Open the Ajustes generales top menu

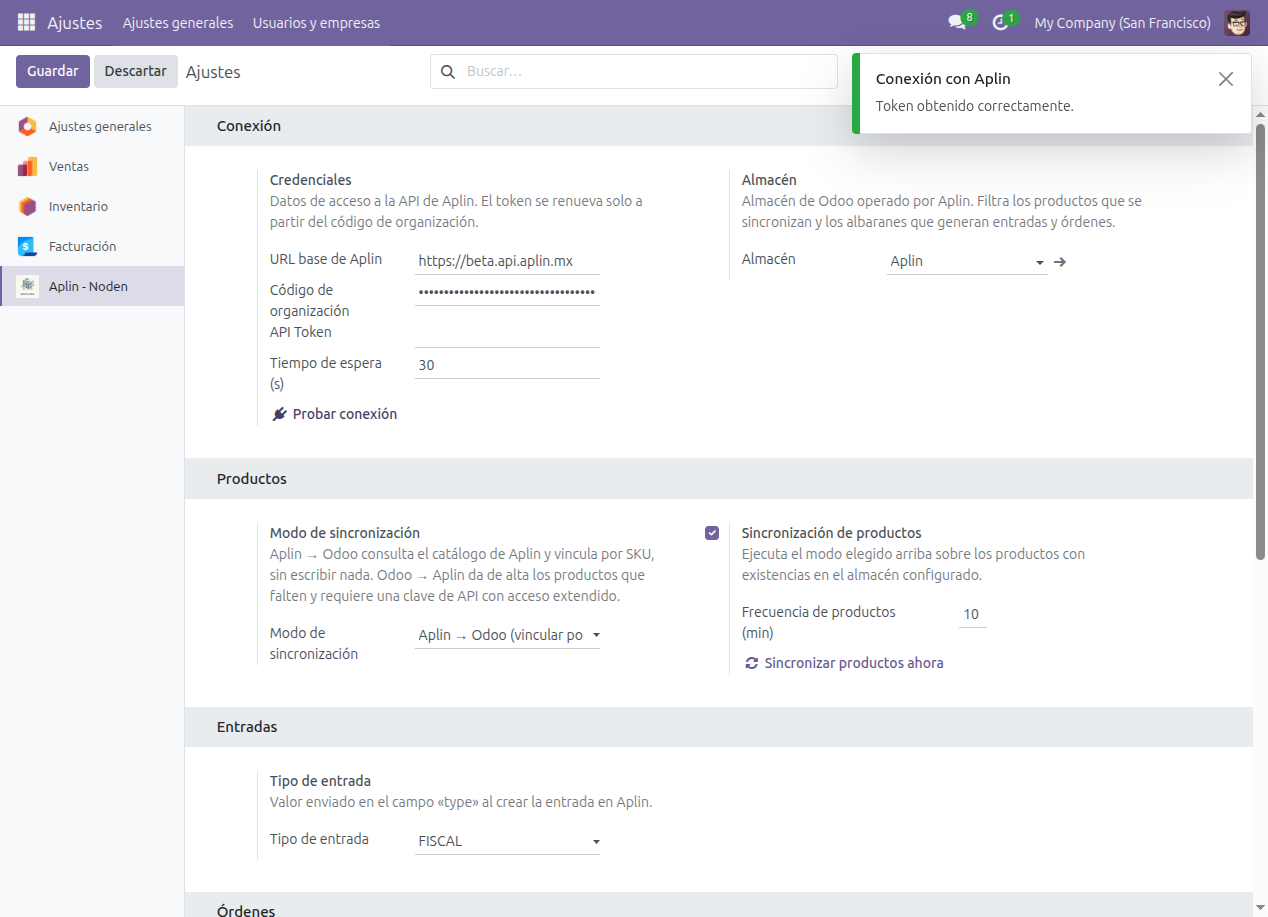178,22
